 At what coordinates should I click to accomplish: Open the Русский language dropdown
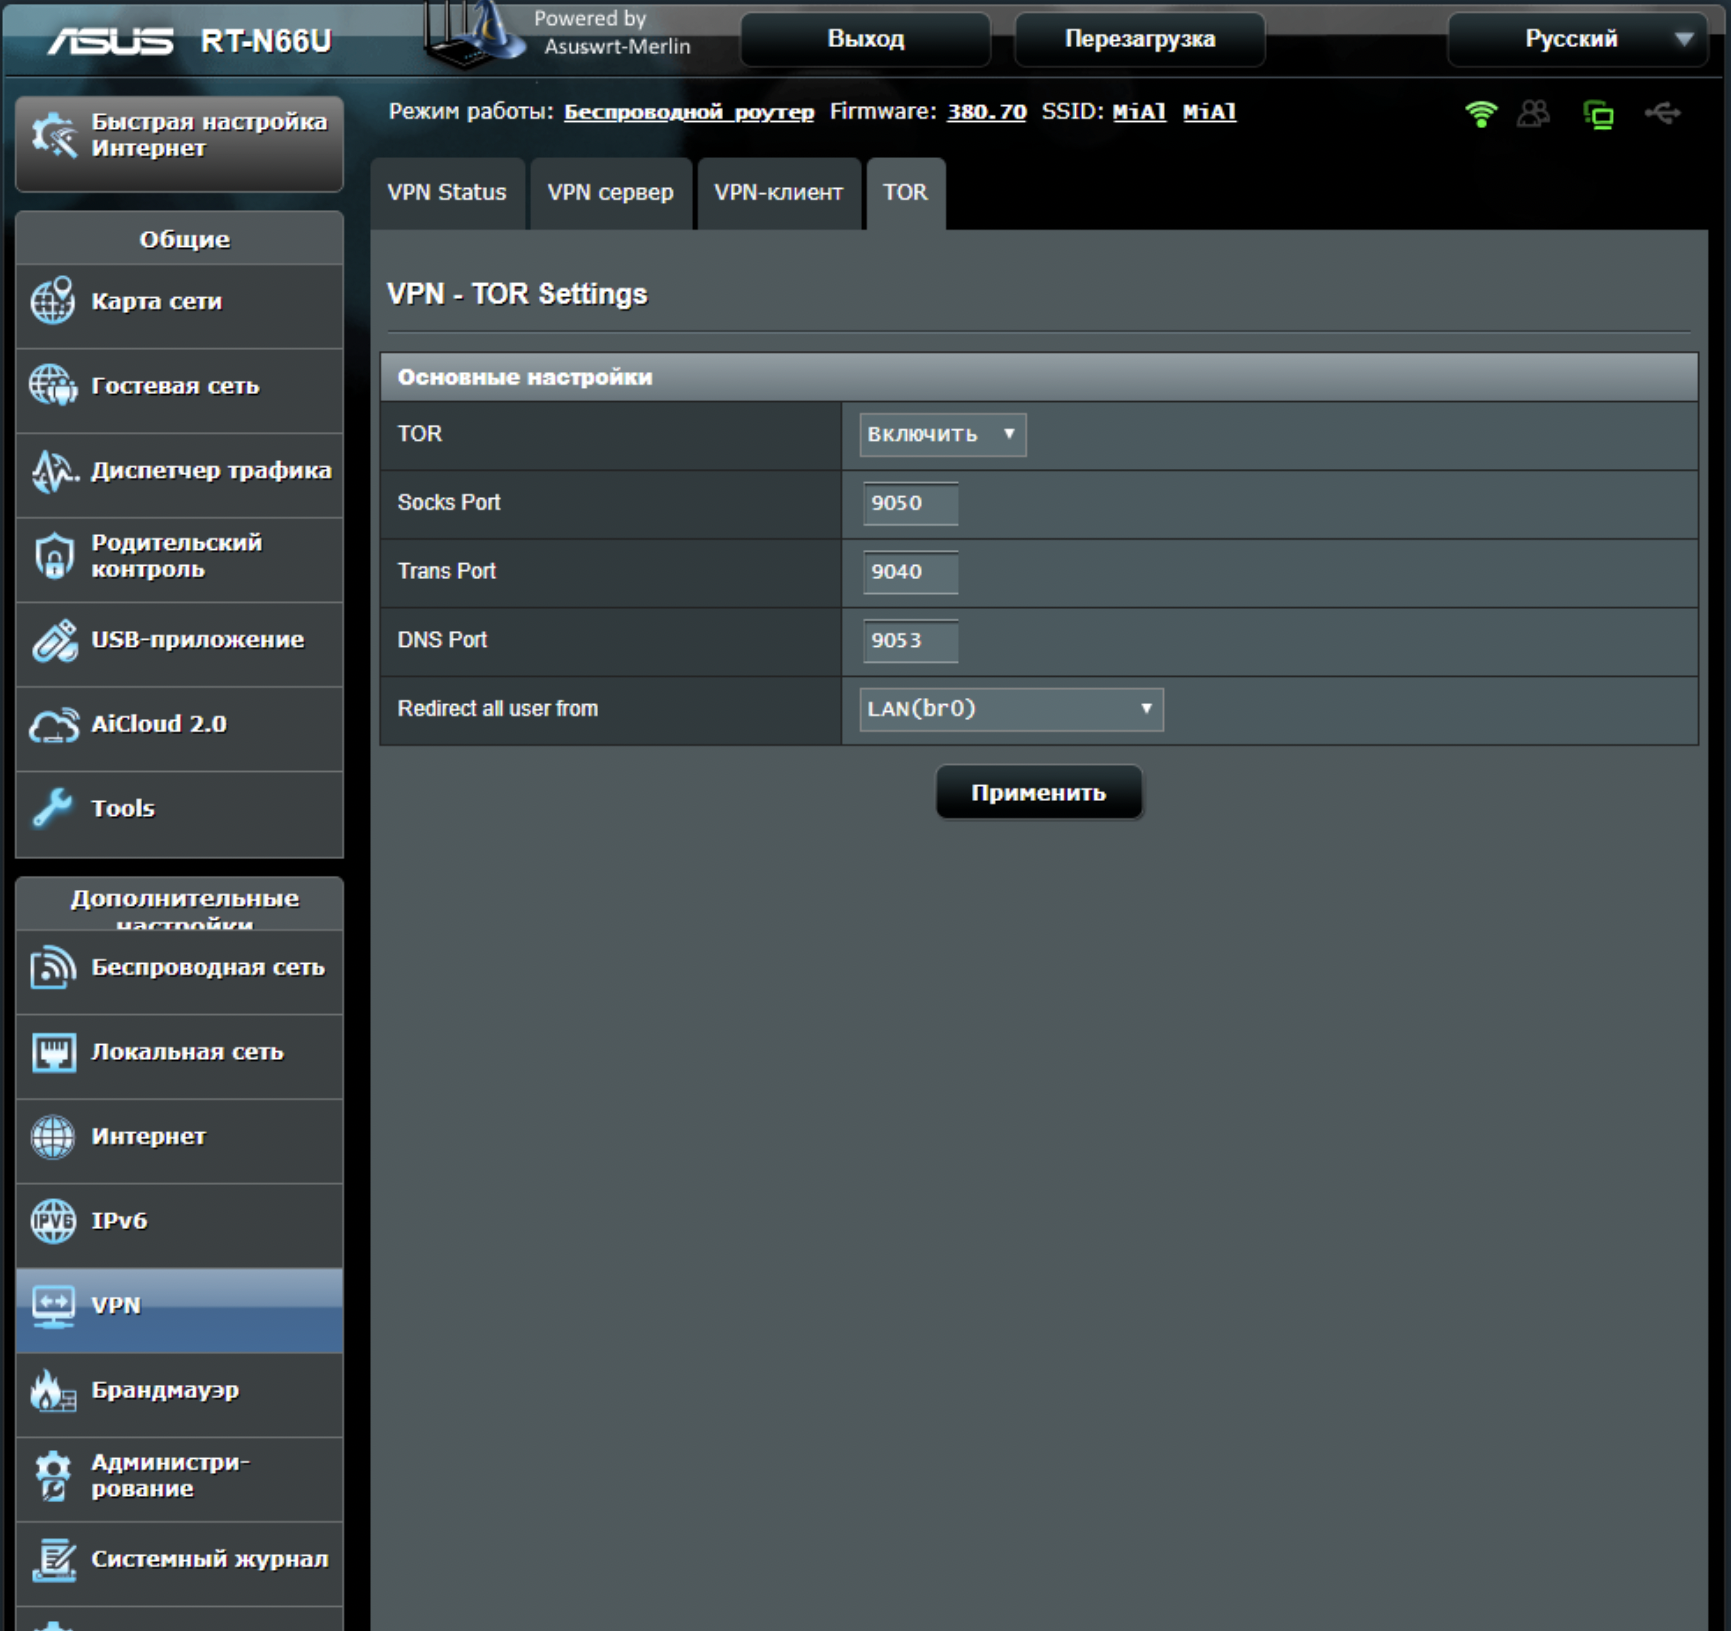pos(1577,39)
